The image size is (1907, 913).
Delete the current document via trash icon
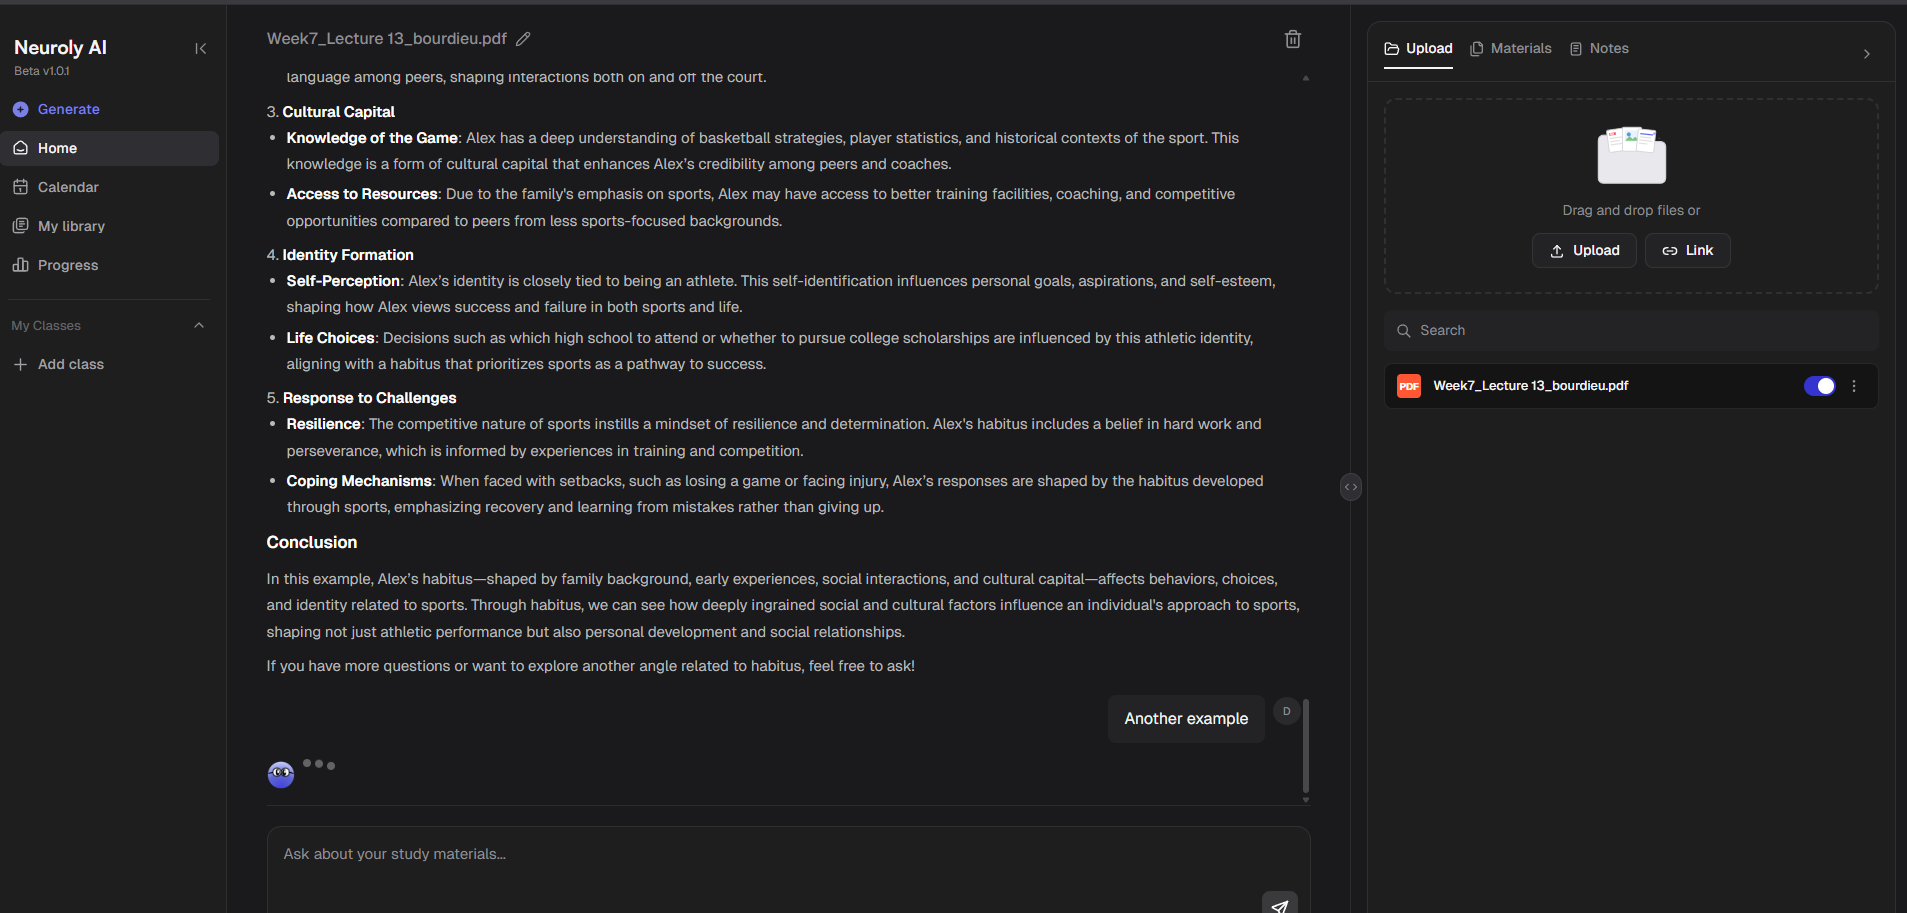coord(1292,38)
